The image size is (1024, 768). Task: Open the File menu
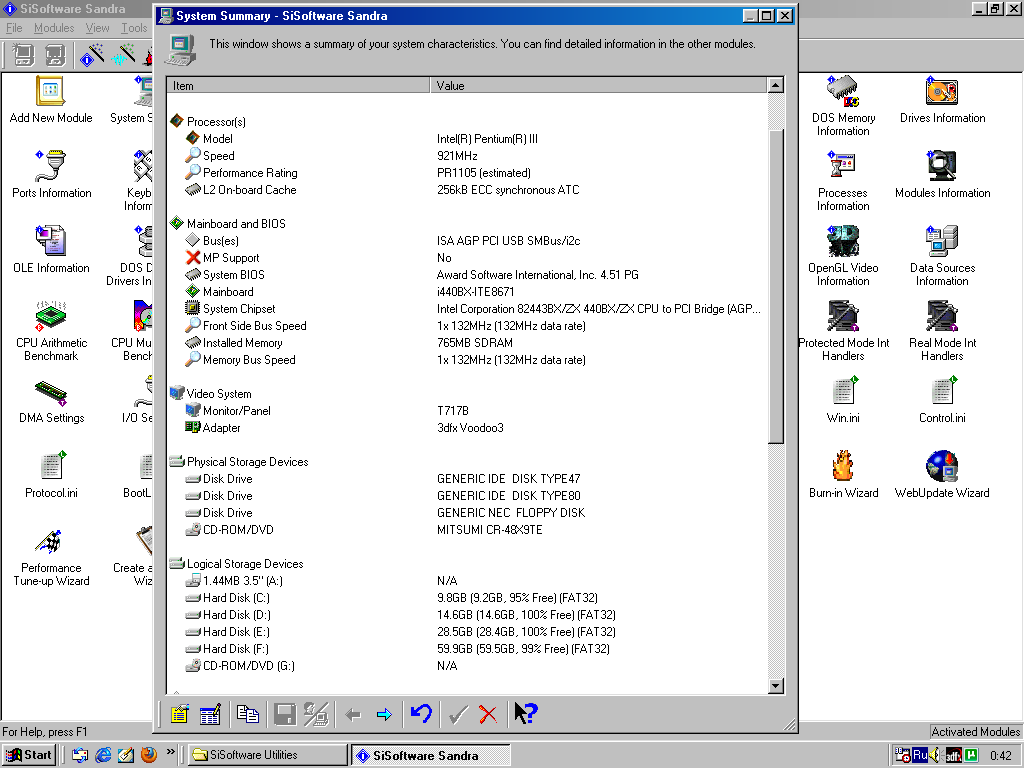pyautogui.click(x=14, y=28)
